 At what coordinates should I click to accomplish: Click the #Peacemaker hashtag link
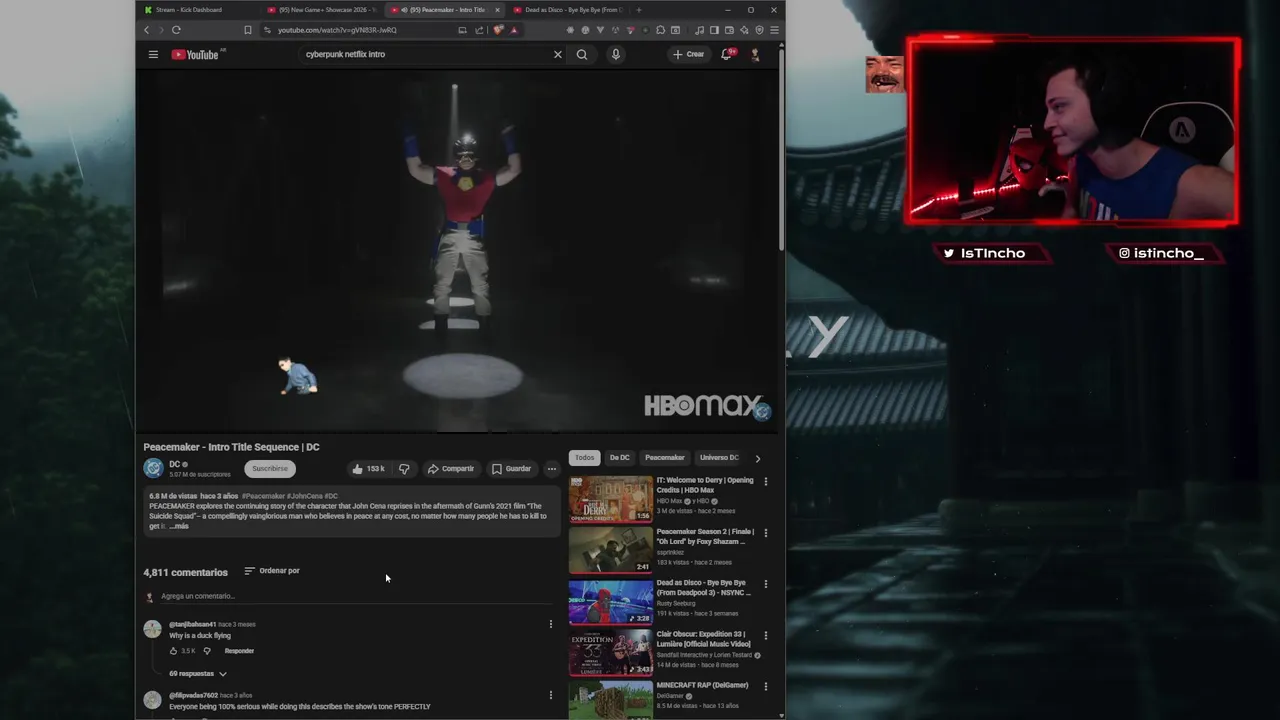coord(263,496)
